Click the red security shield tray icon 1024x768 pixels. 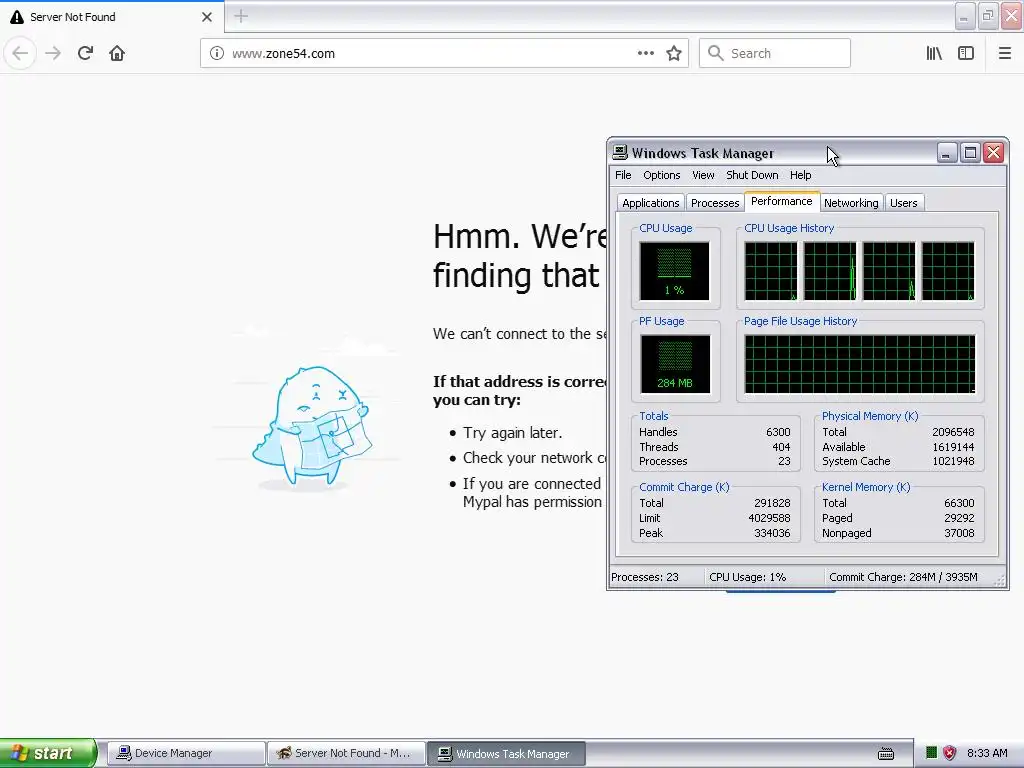(950, 753)
